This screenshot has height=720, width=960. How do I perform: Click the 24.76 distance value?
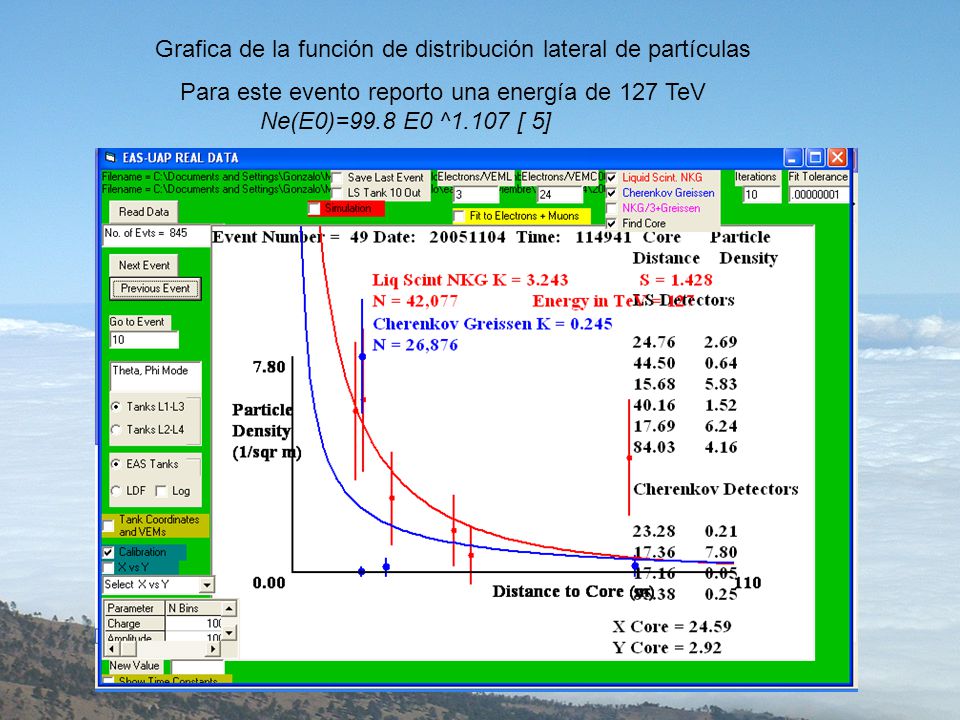[x=654, y=342]
